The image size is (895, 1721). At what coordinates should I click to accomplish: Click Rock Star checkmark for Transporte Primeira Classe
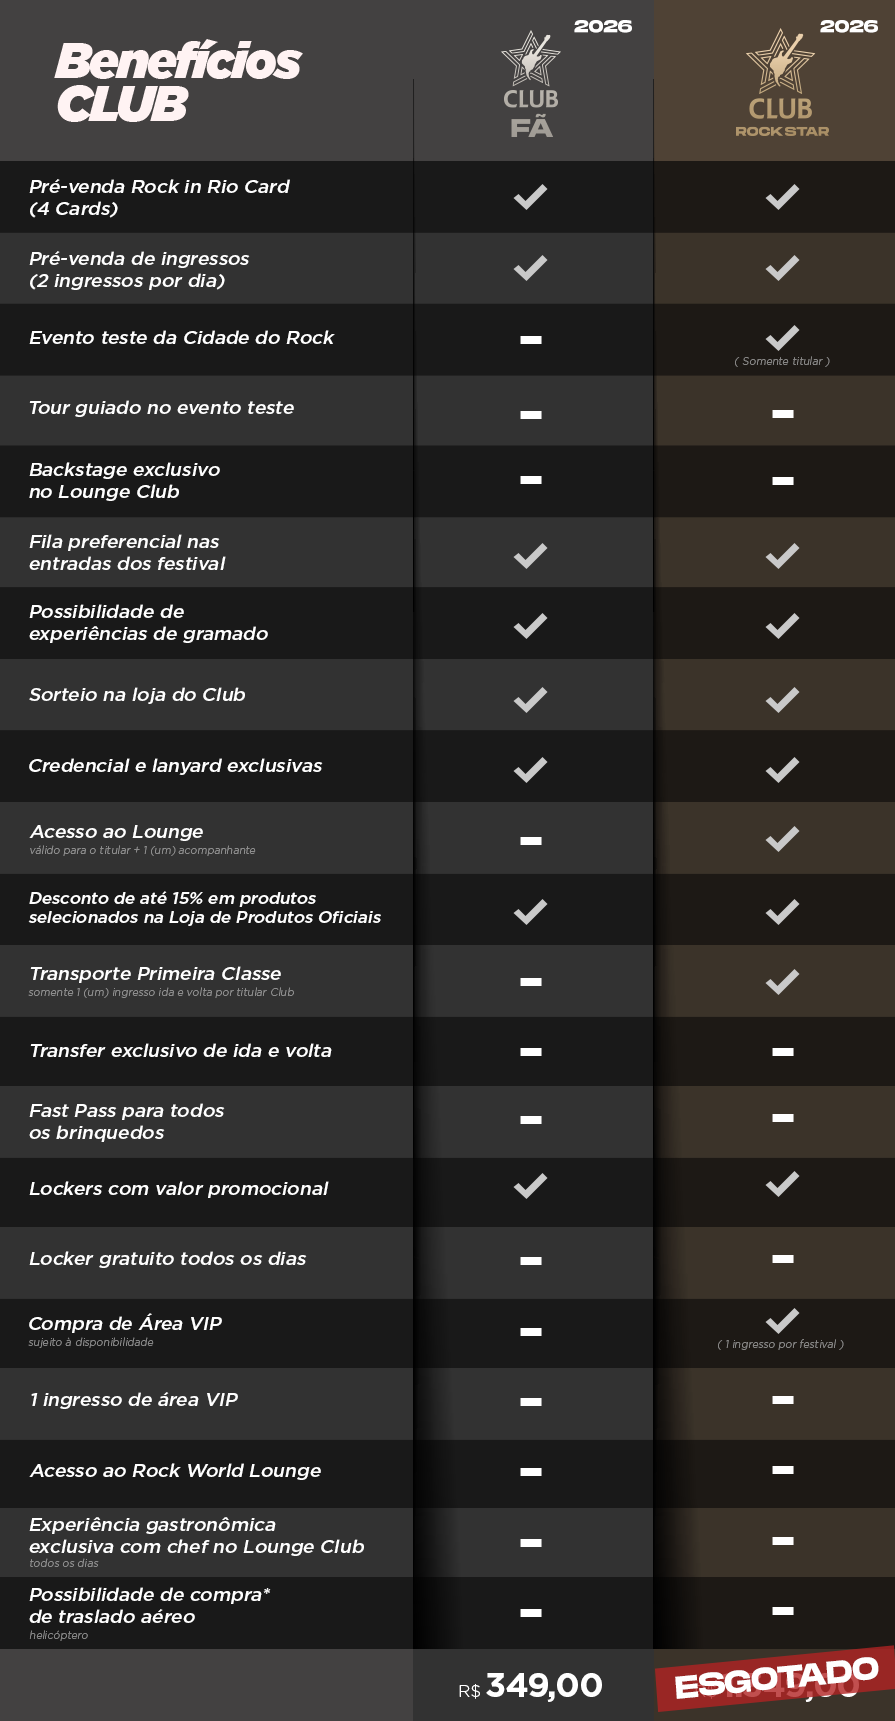782,982
